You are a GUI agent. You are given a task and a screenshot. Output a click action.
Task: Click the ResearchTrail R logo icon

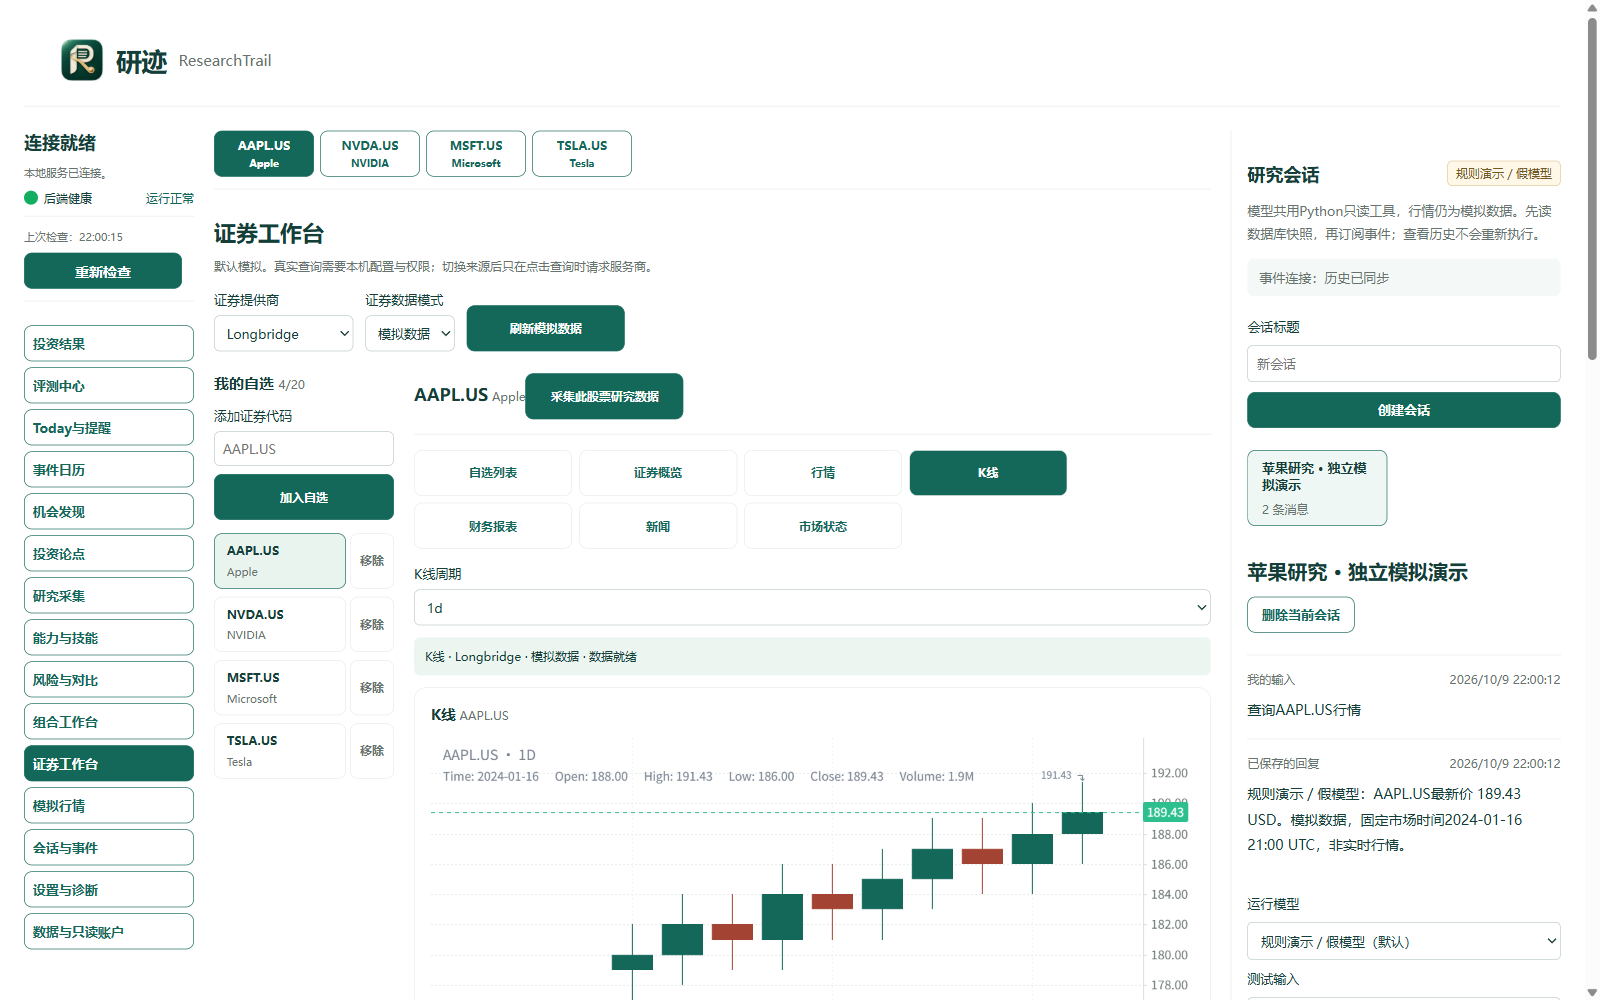82,60
